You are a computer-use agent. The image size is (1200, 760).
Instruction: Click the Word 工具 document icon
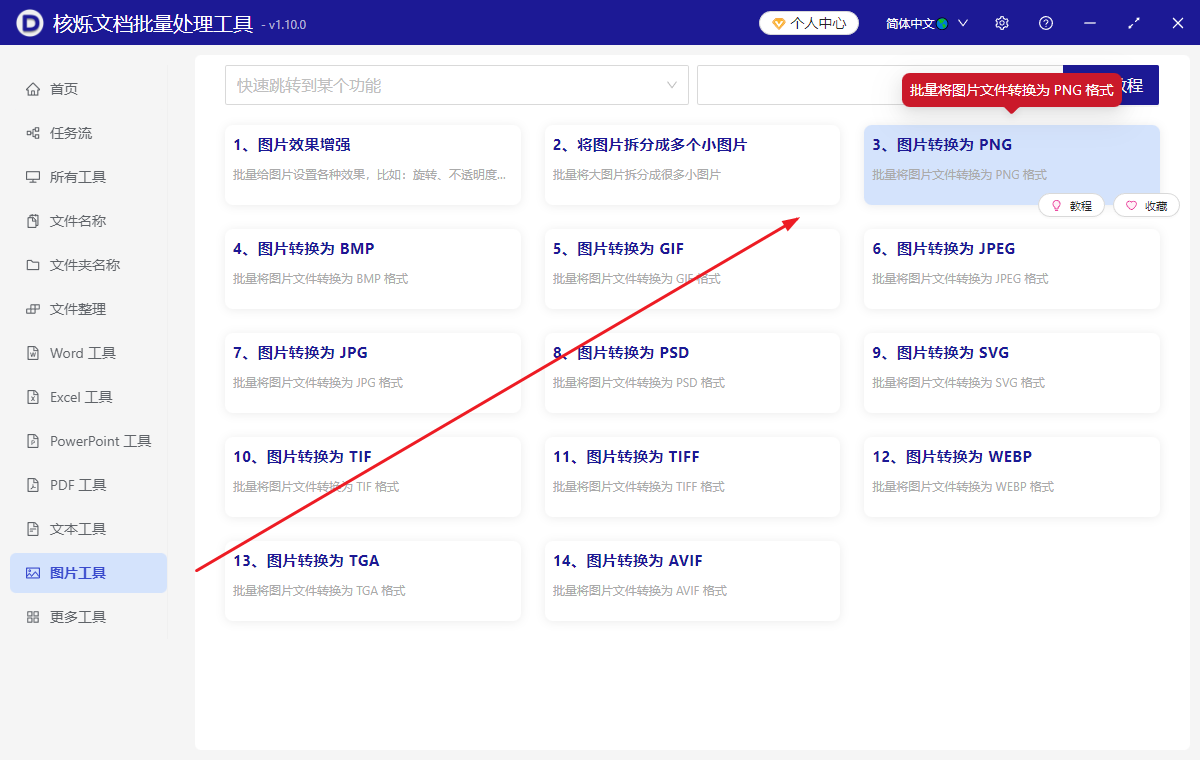(33, 353)
